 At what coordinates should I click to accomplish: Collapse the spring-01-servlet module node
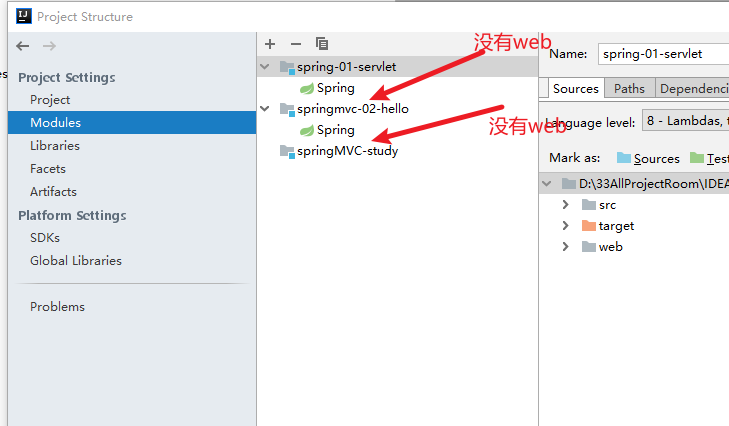[265, 67]
